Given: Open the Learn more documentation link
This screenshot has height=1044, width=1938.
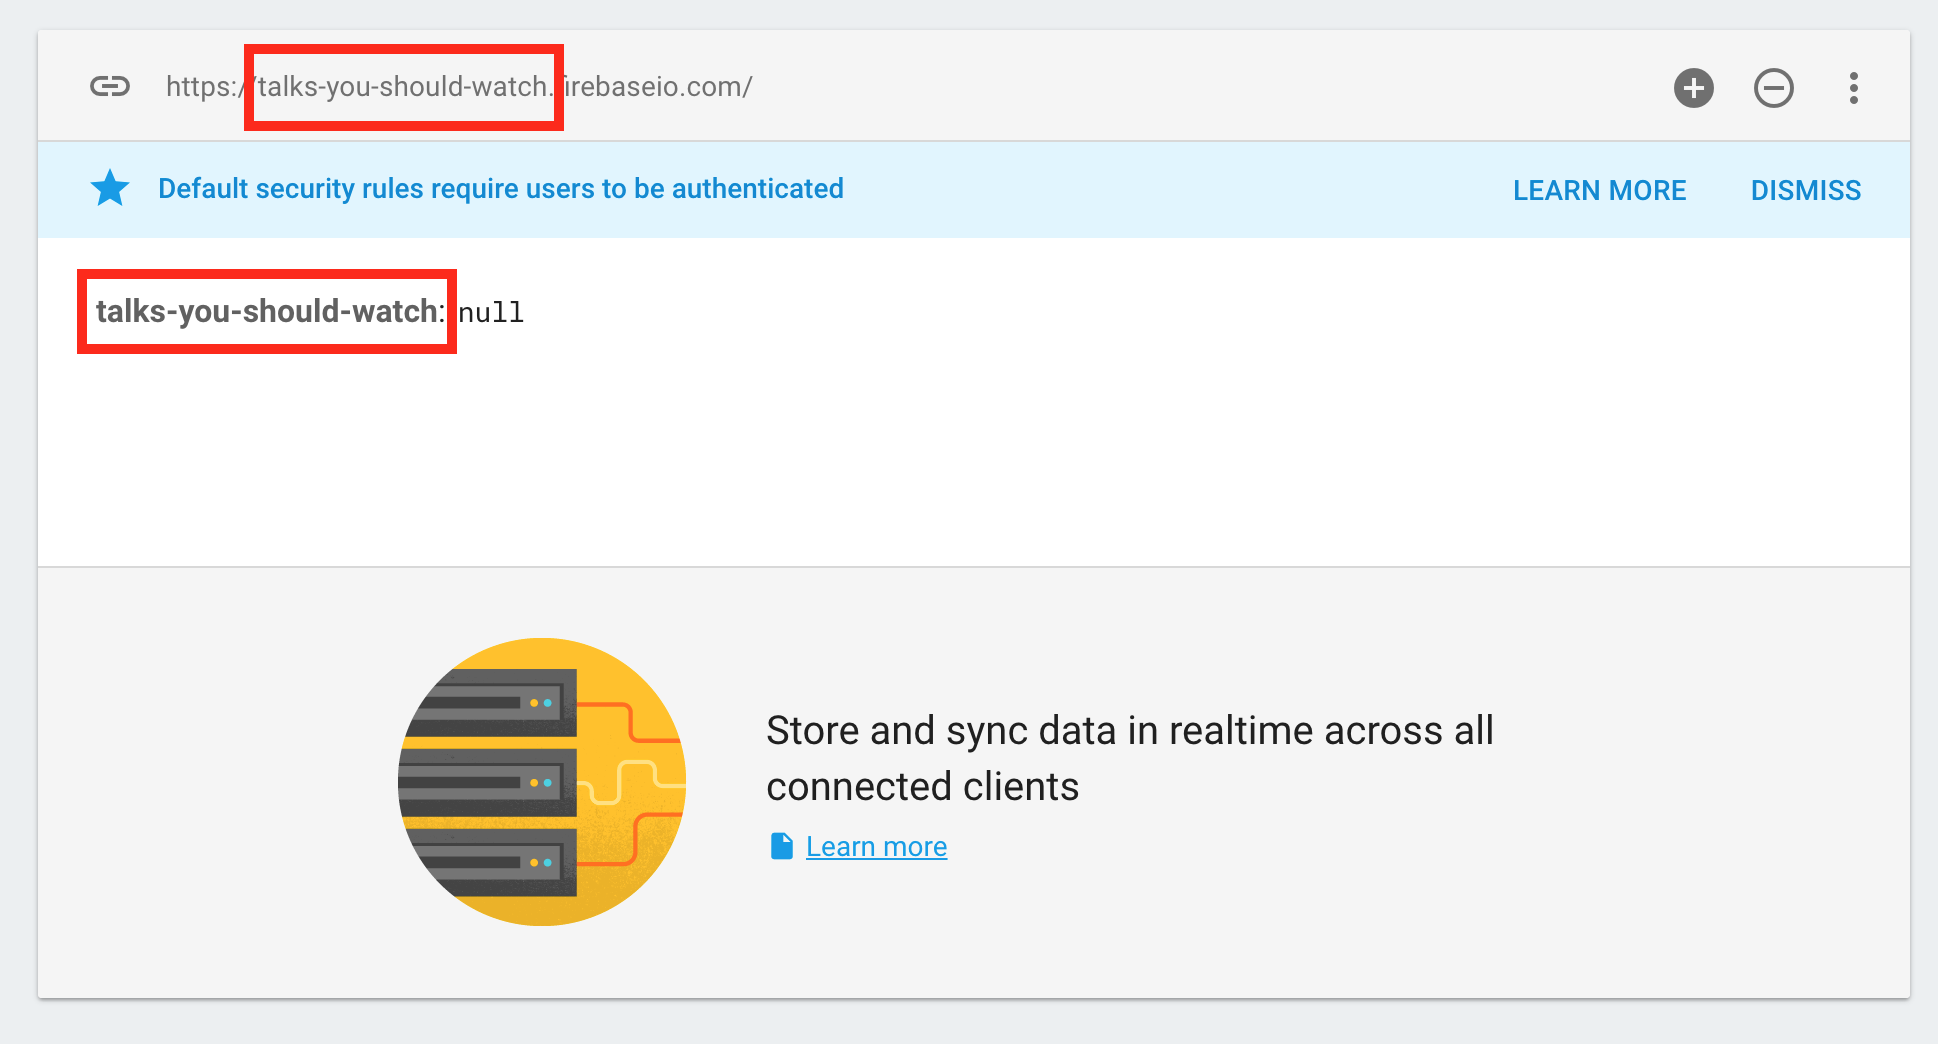Looking at the screenshot, I should [x=876, y=847].
